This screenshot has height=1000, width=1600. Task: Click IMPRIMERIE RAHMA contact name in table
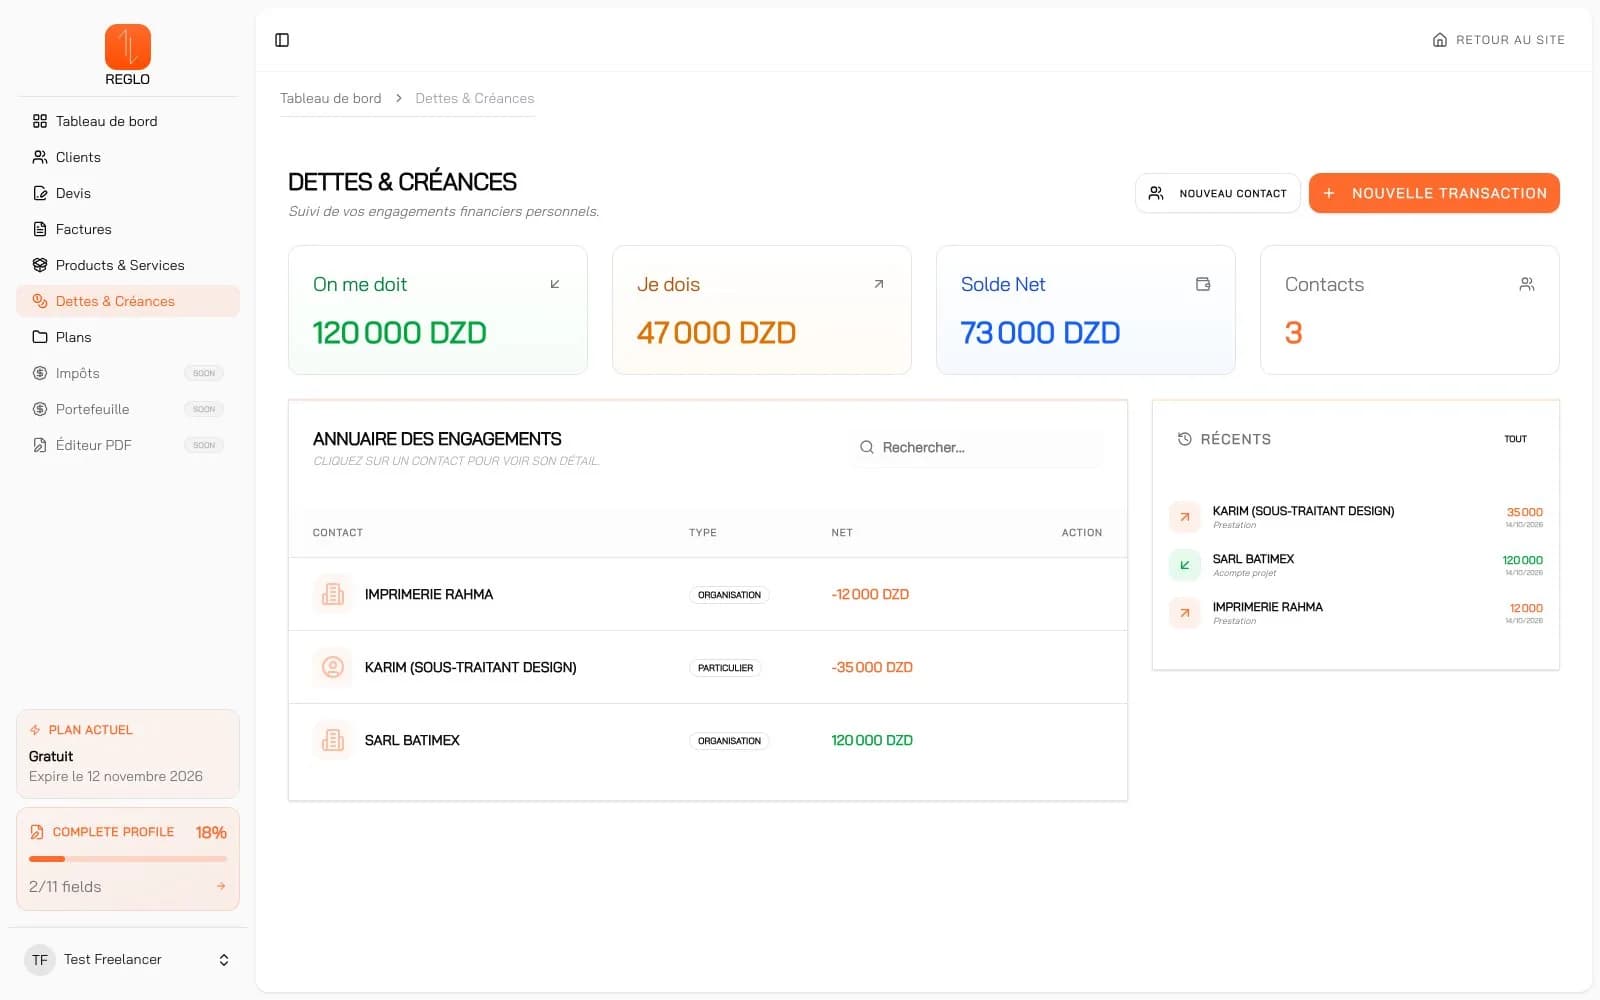(x=429, y=594)
